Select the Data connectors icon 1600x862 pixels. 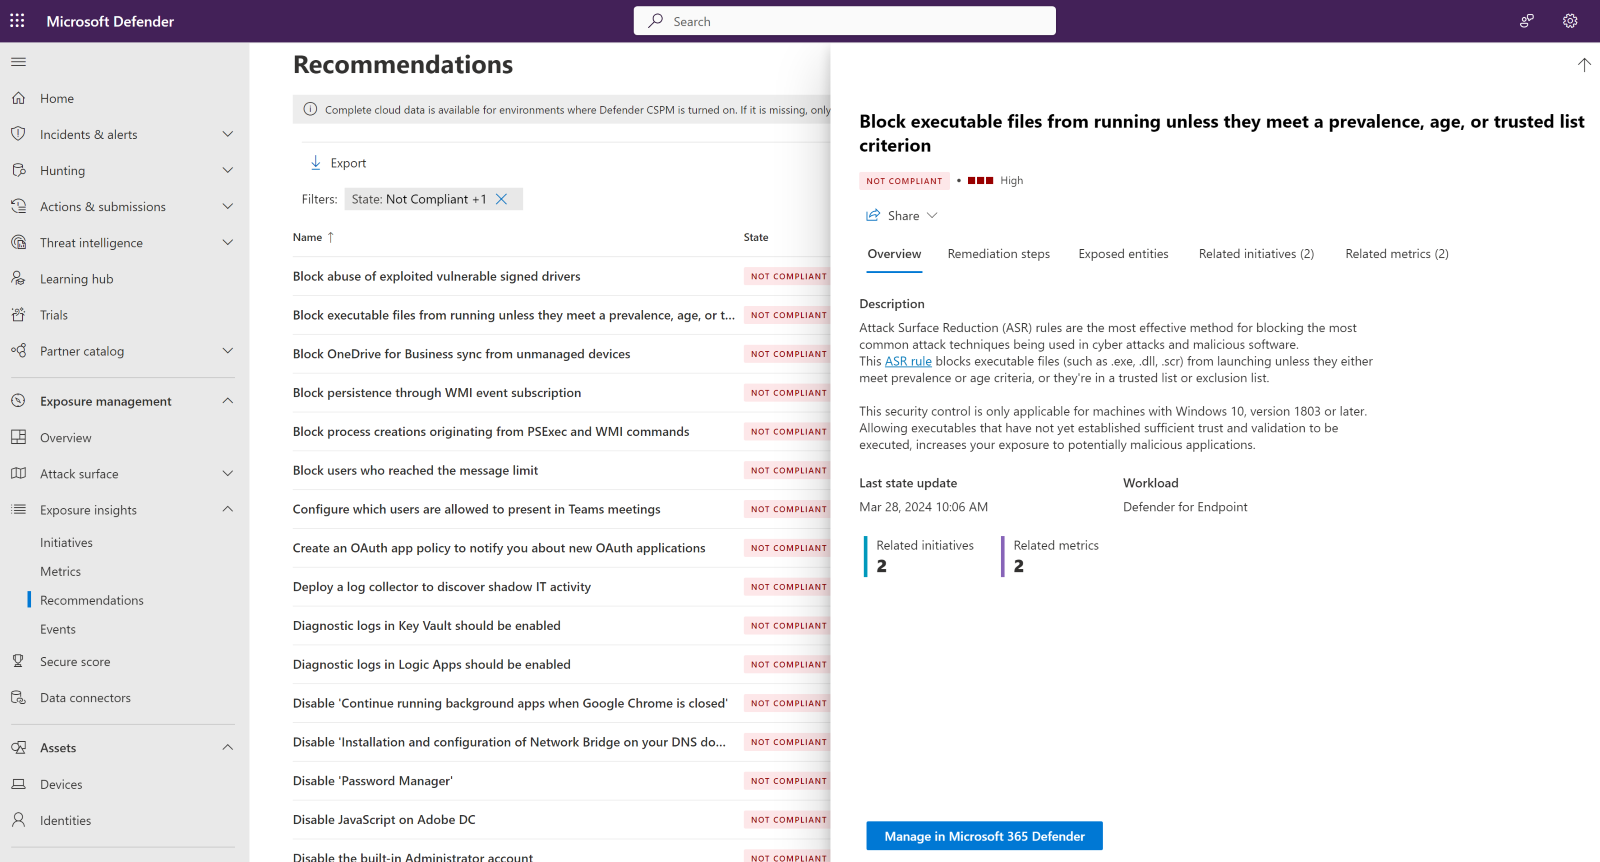pyautogui.click(x=20, y=697)
